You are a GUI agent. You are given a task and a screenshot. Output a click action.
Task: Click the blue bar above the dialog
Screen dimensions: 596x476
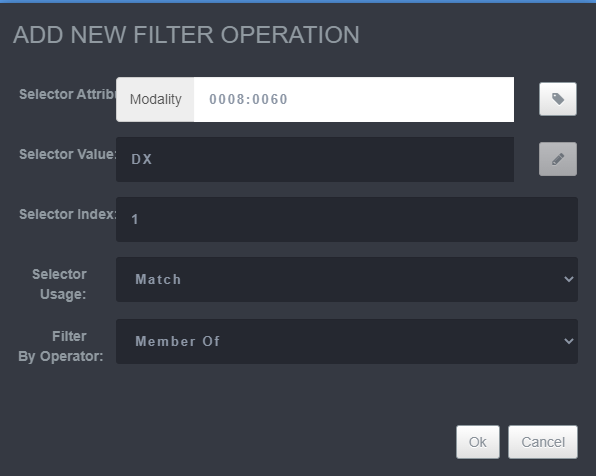click(x=298, y=2)
